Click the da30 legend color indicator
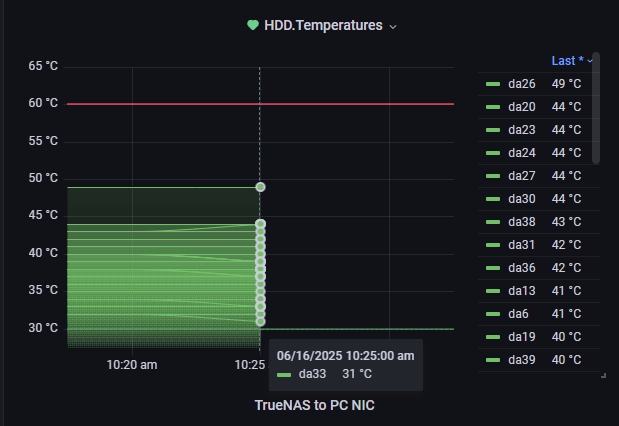The height and width of the screenshot is (426, 619). coord(493,199)
